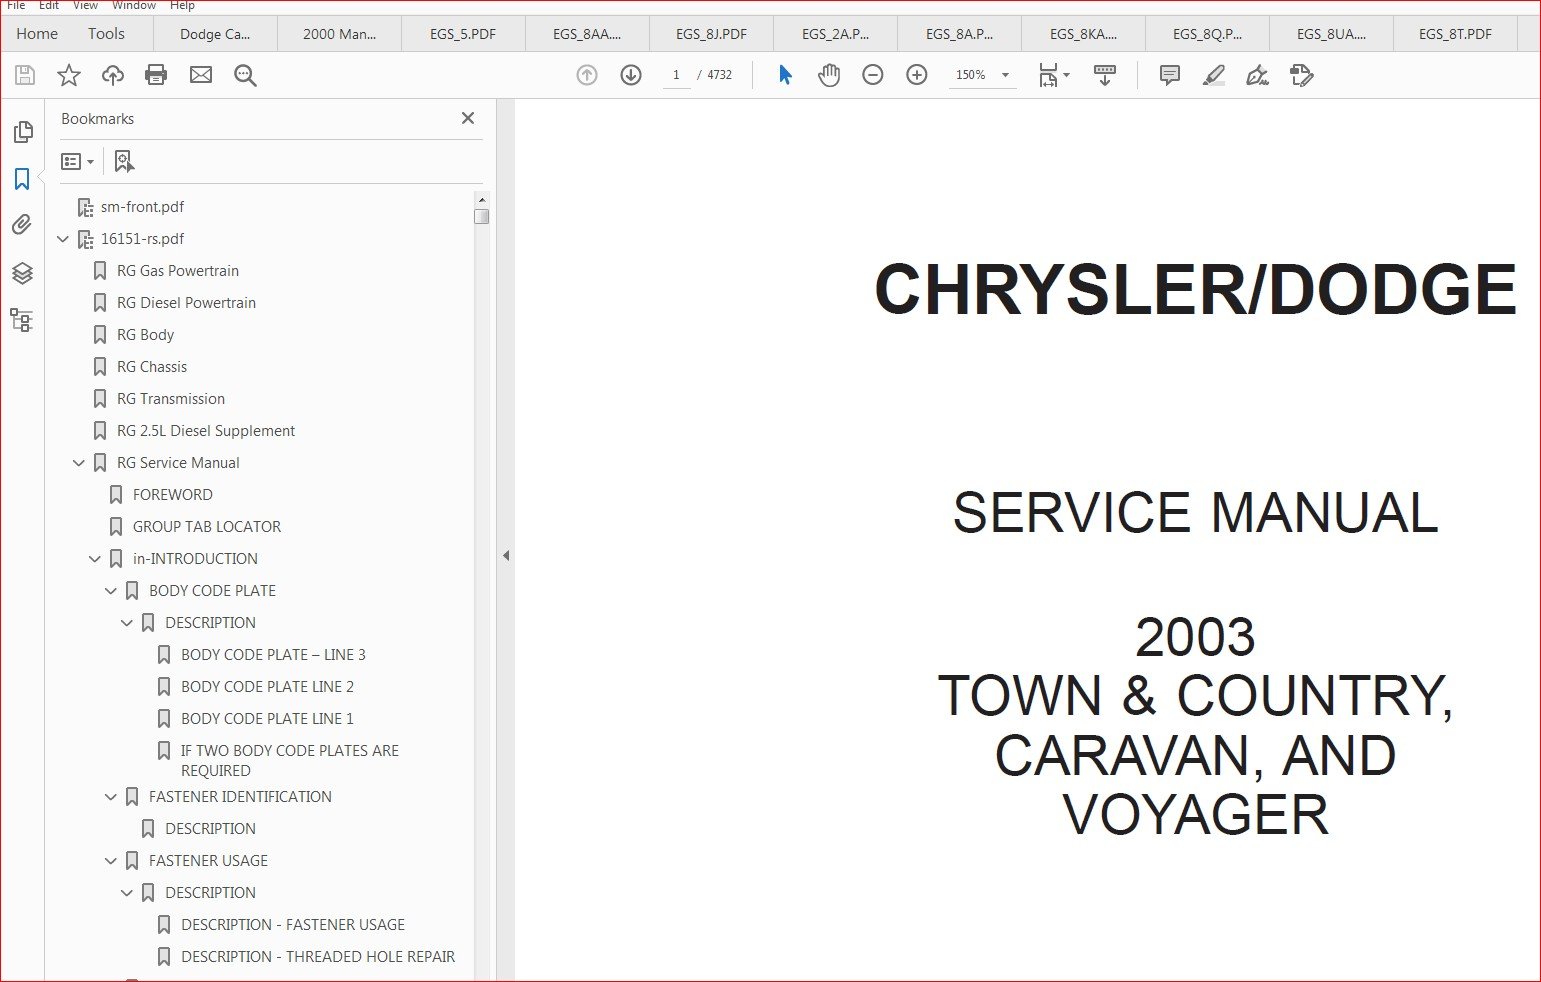Print the document with the printer icon
Screen dimensions: 1541x982
tap(156, 75)
